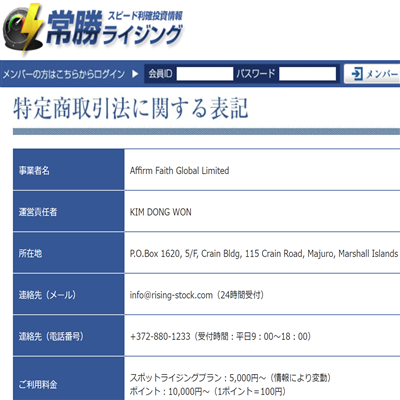Click the KIM DONG WON name text
The height and width of the screenshot is (400, 400).
click(160, 212)
